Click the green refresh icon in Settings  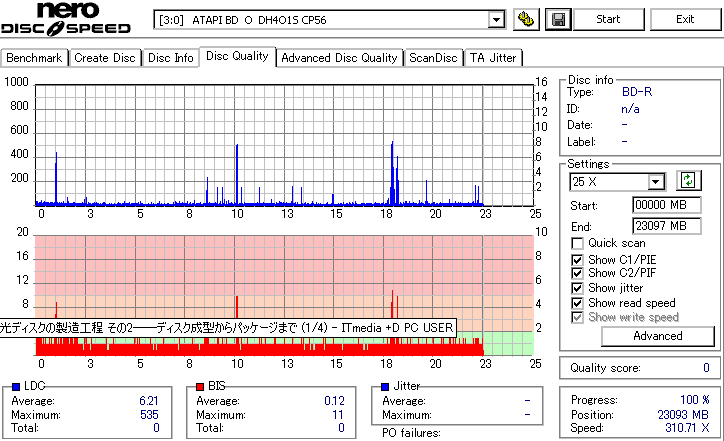(x=688, y=181)
